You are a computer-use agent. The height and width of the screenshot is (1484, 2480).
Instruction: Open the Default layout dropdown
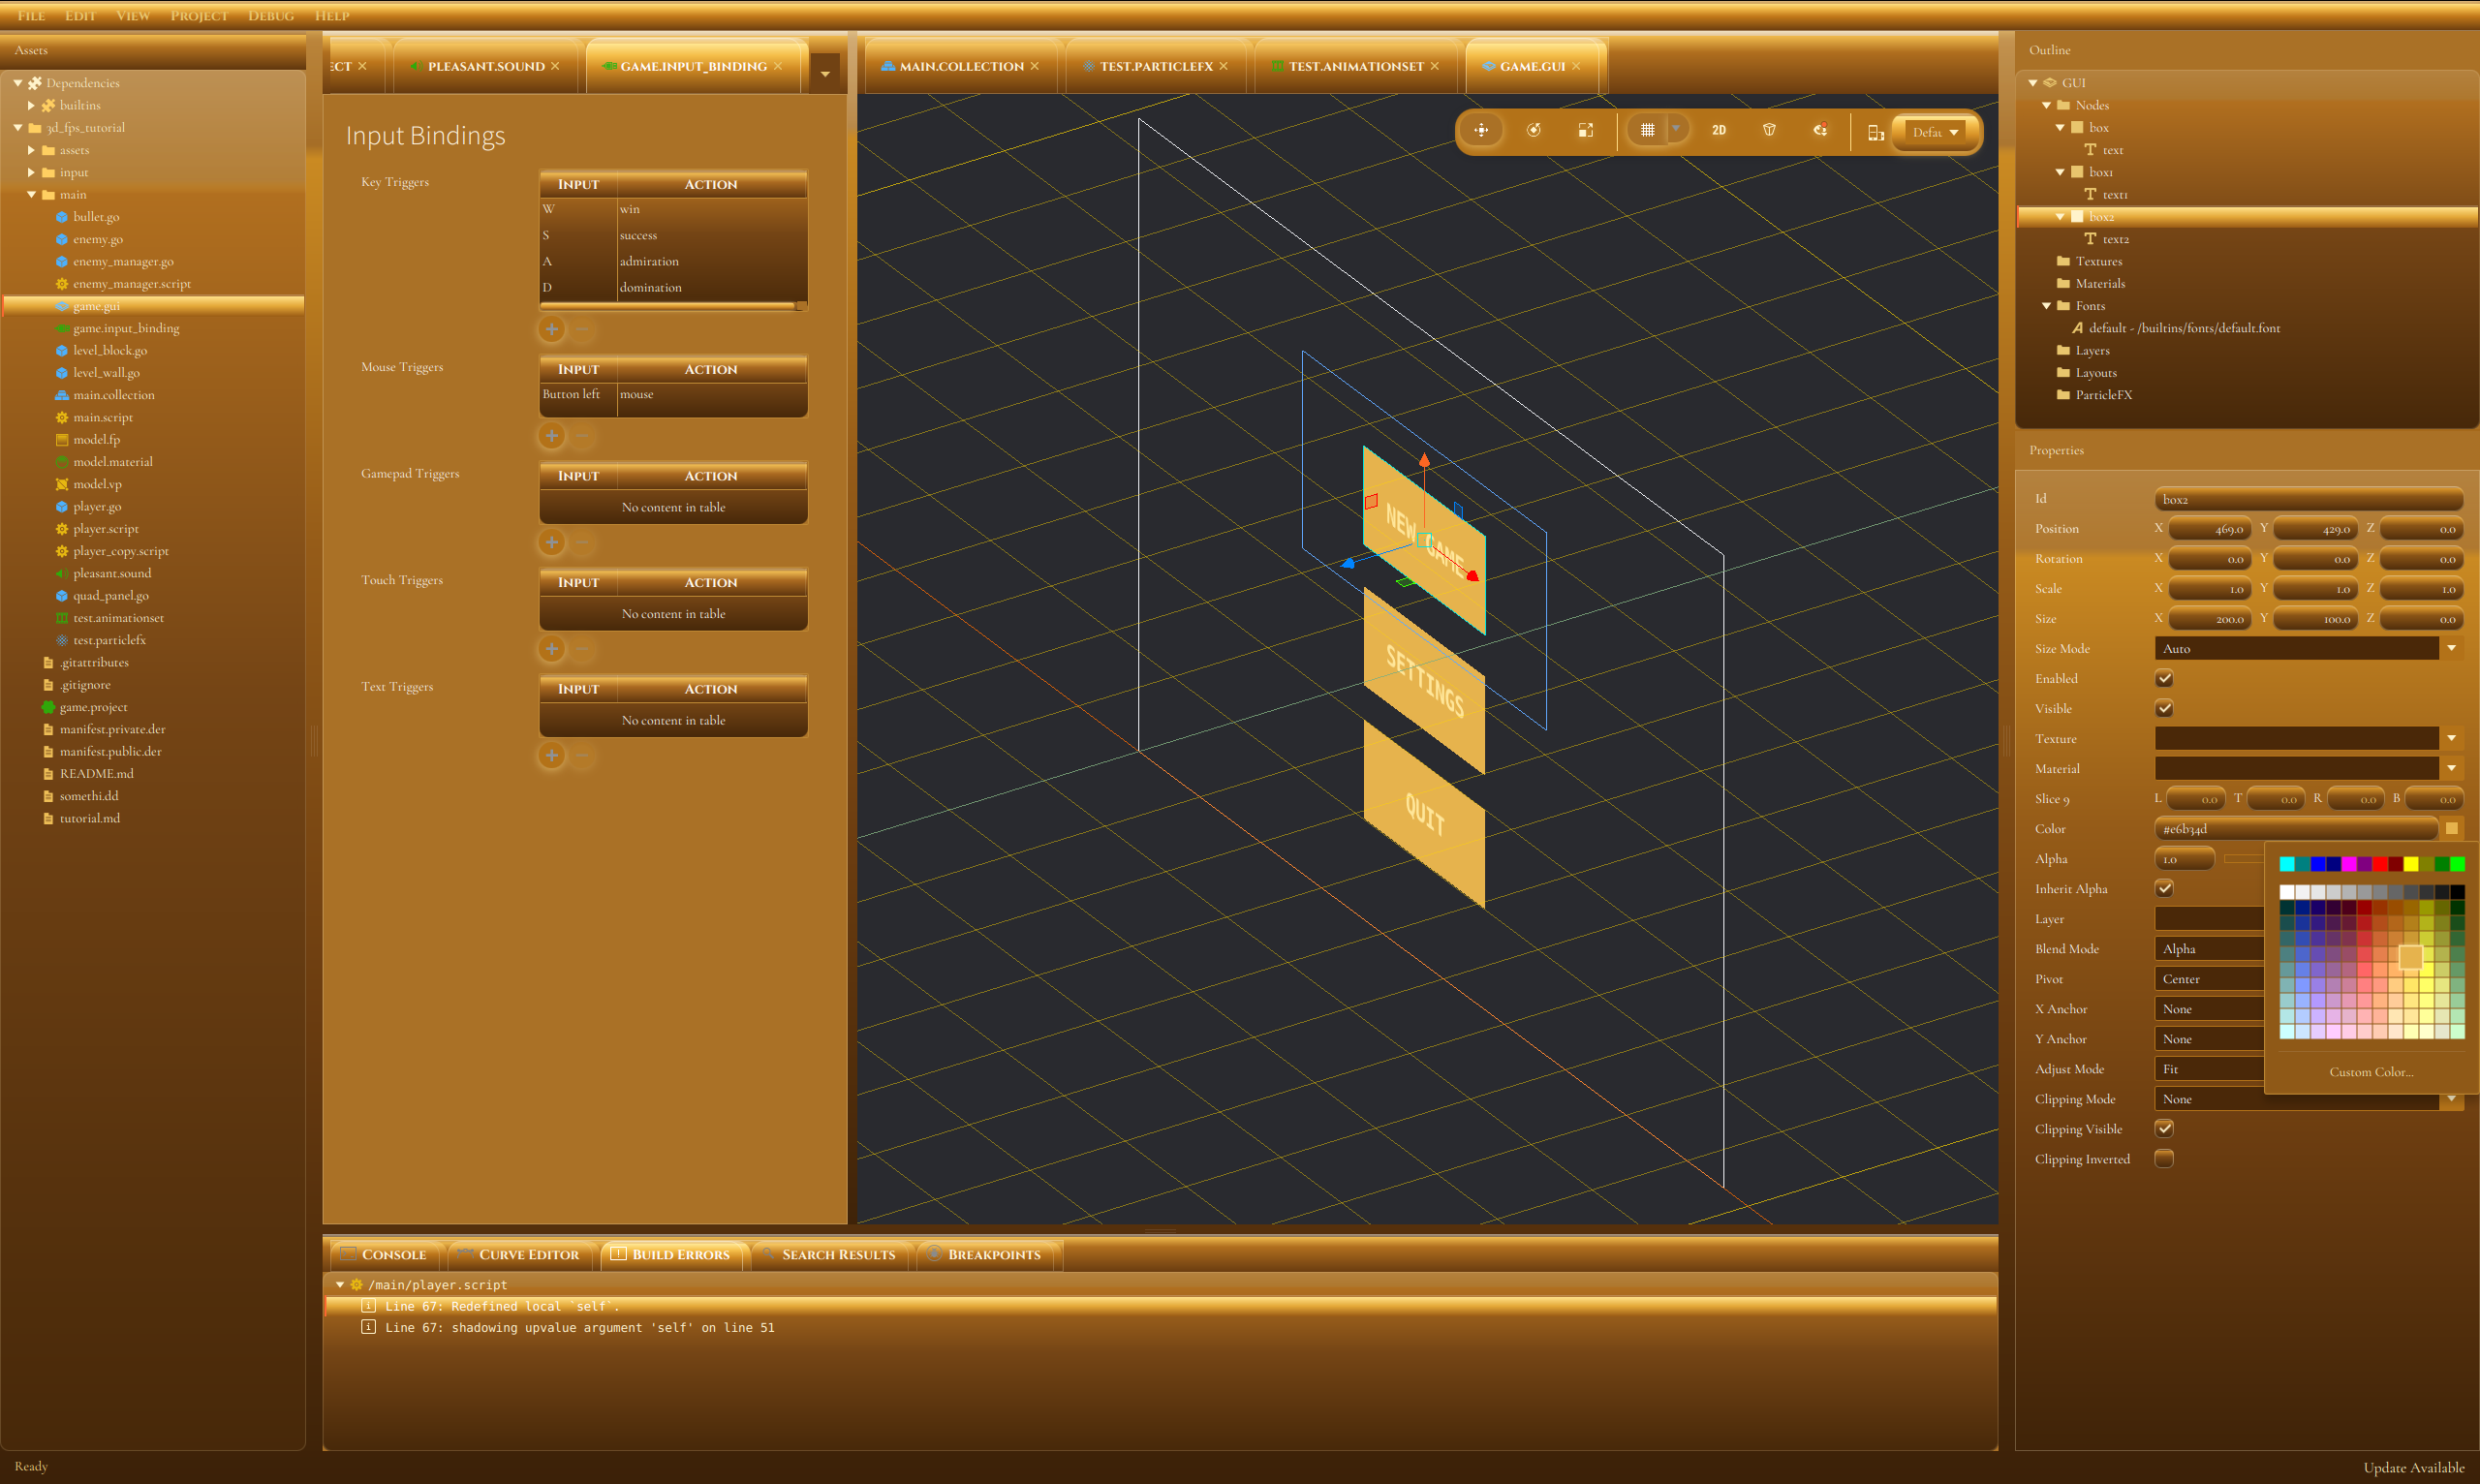tap(1935, 133)
